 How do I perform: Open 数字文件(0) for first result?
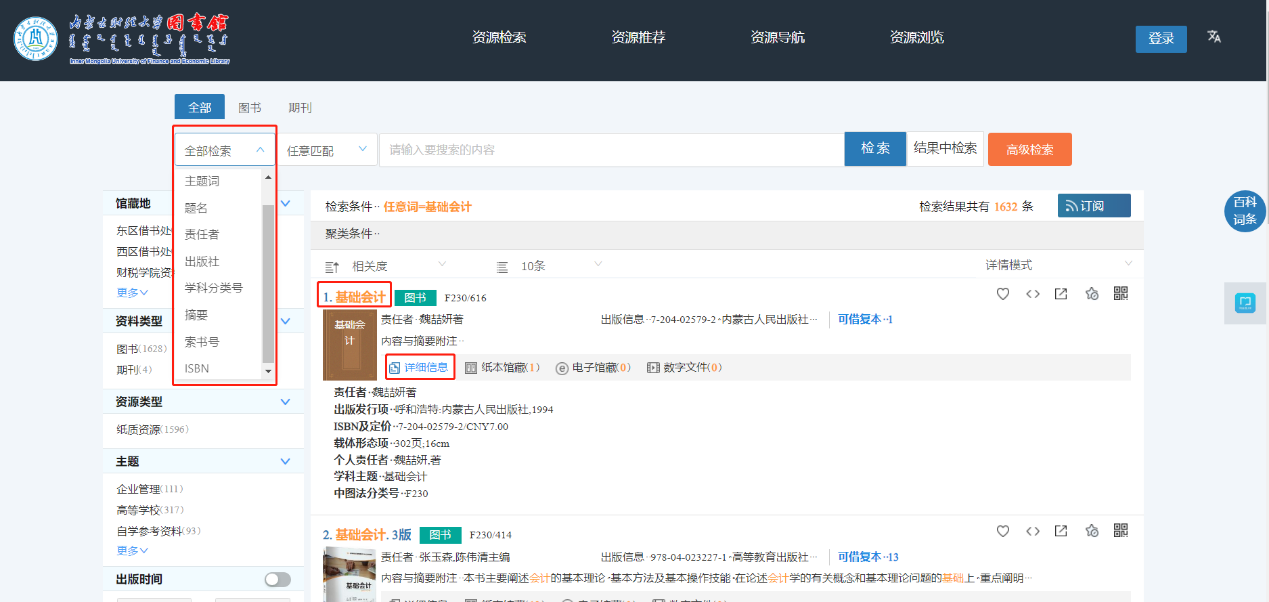[x=685, y=368]
